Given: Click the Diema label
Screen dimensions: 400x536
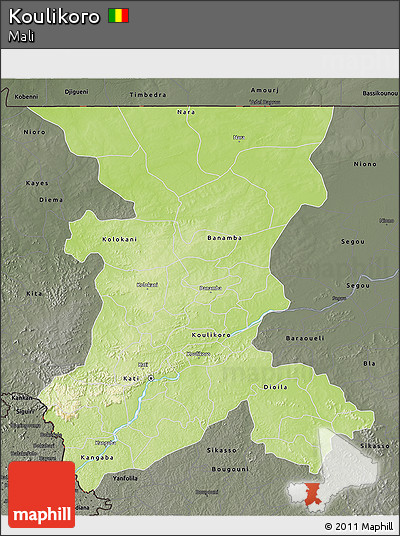Looking at the screenshot, I should 51,200.
